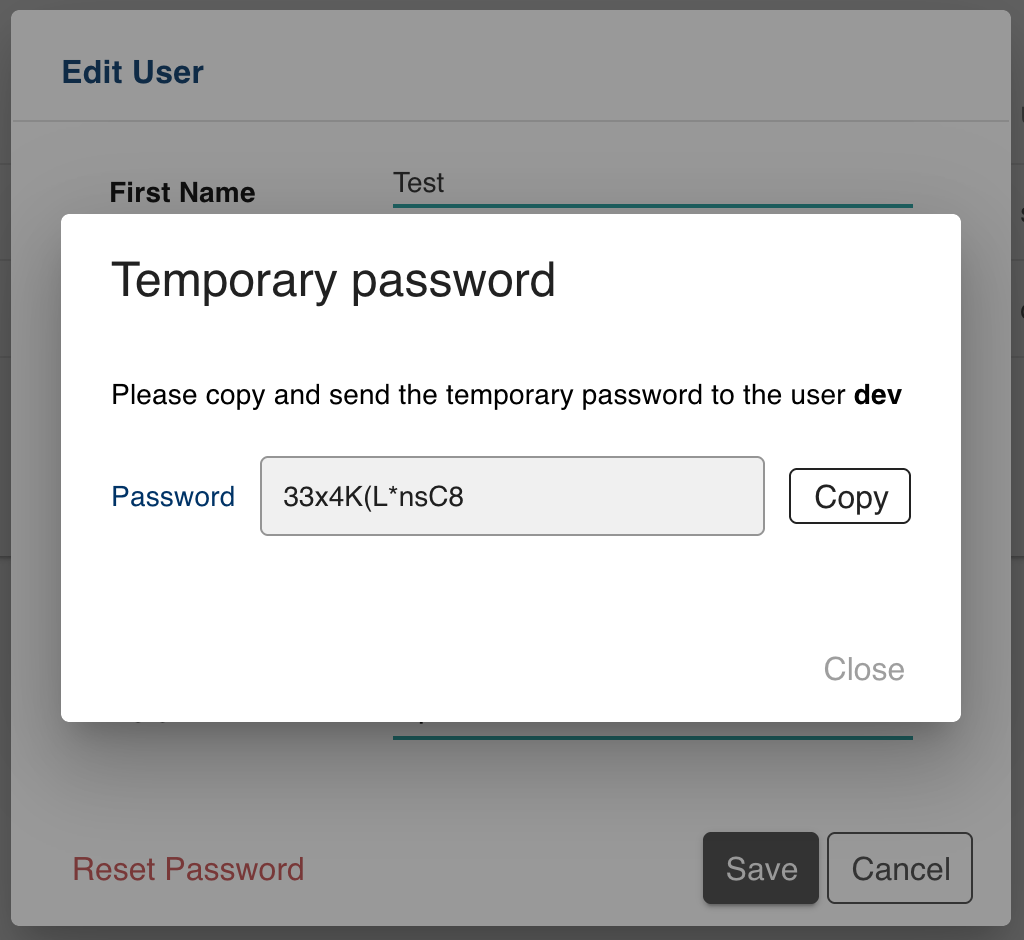Select the Close link on the dialog
Image resolution: width=1024 pixels, height=940 pixels.
click(863, 669)
